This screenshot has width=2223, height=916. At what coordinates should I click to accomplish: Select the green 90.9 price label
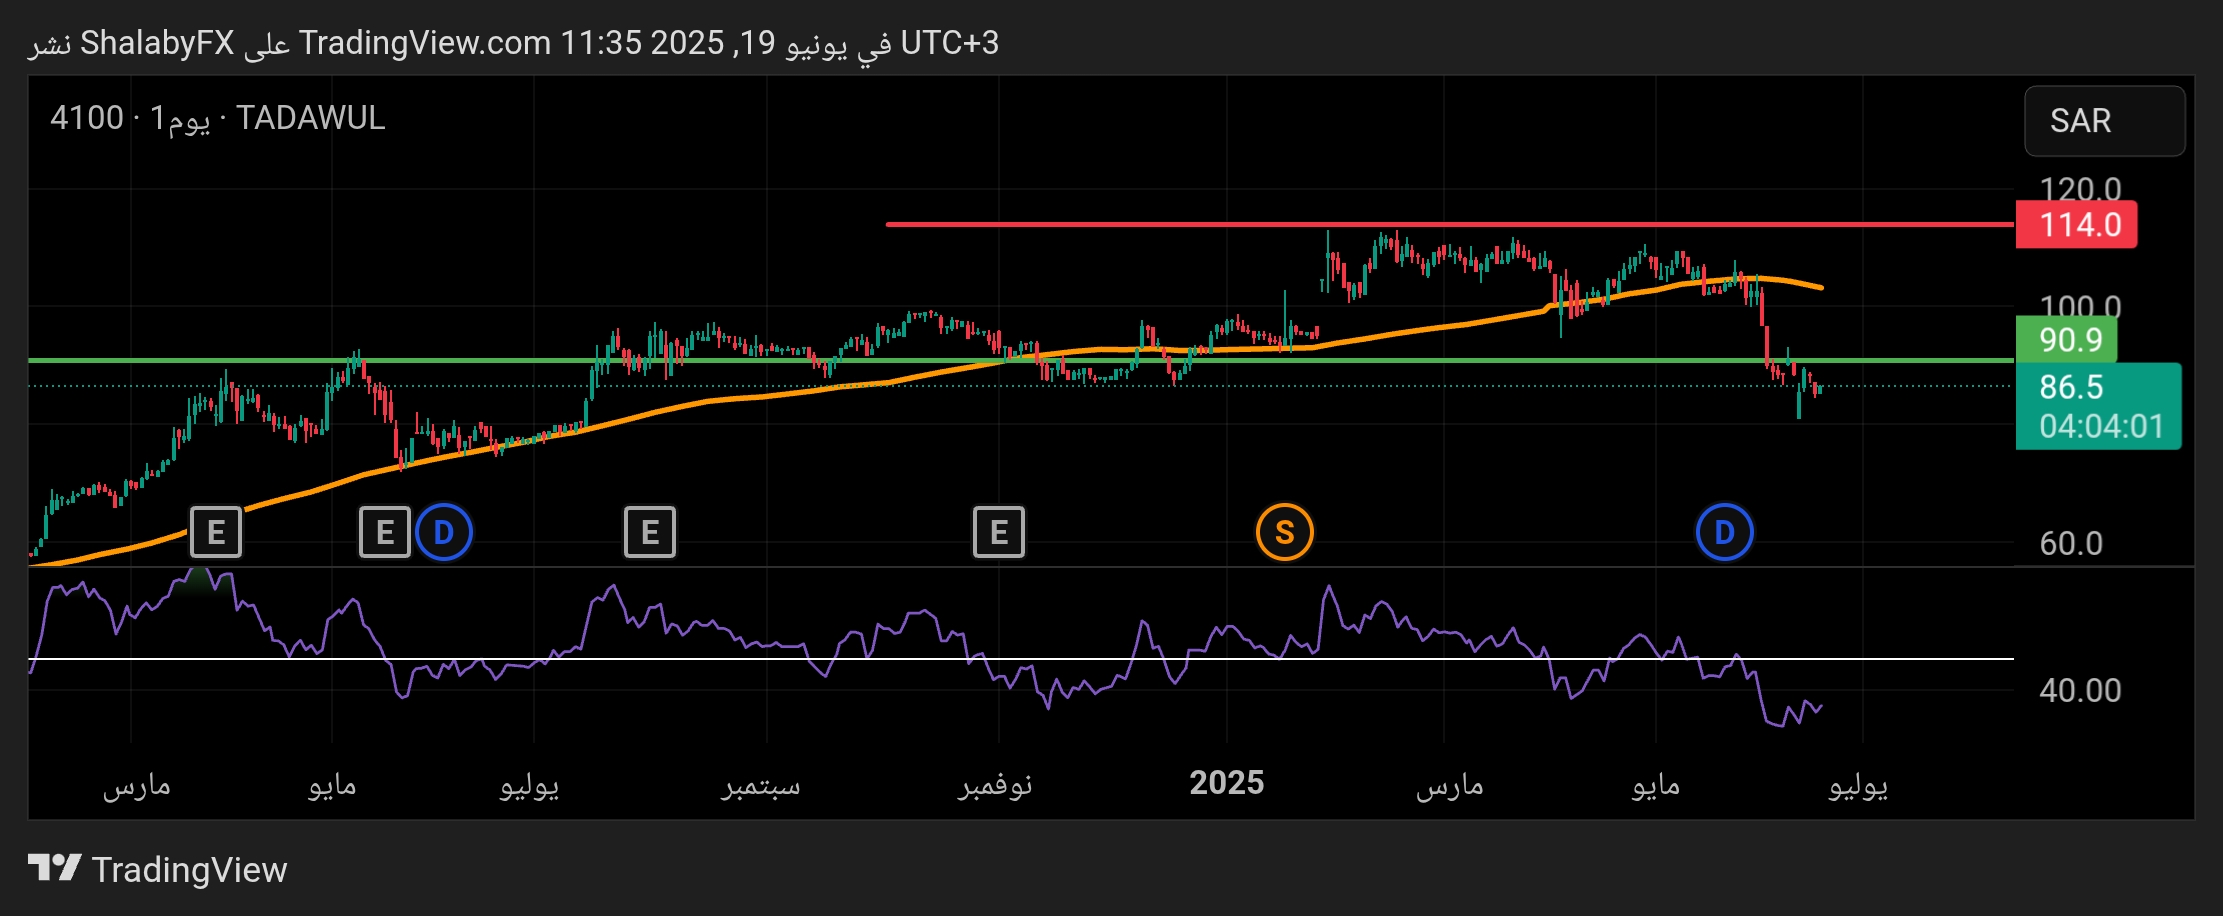(2067, 340)
